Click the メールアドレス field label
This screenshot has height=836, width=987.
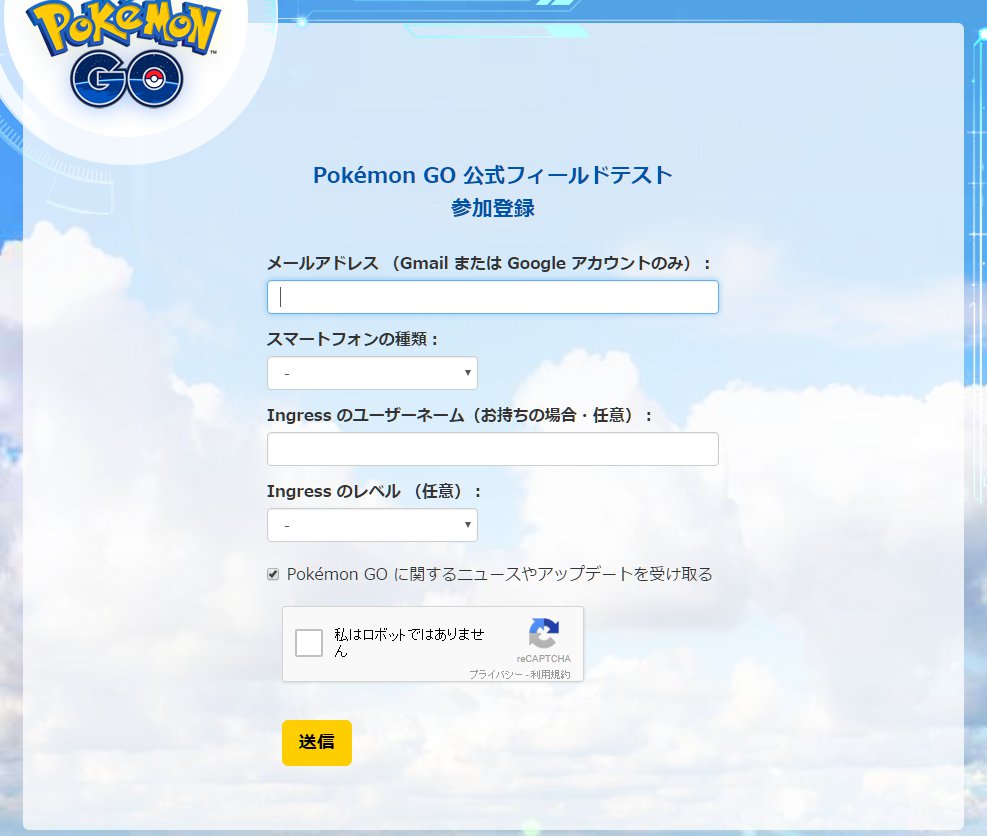pos(488,263)
